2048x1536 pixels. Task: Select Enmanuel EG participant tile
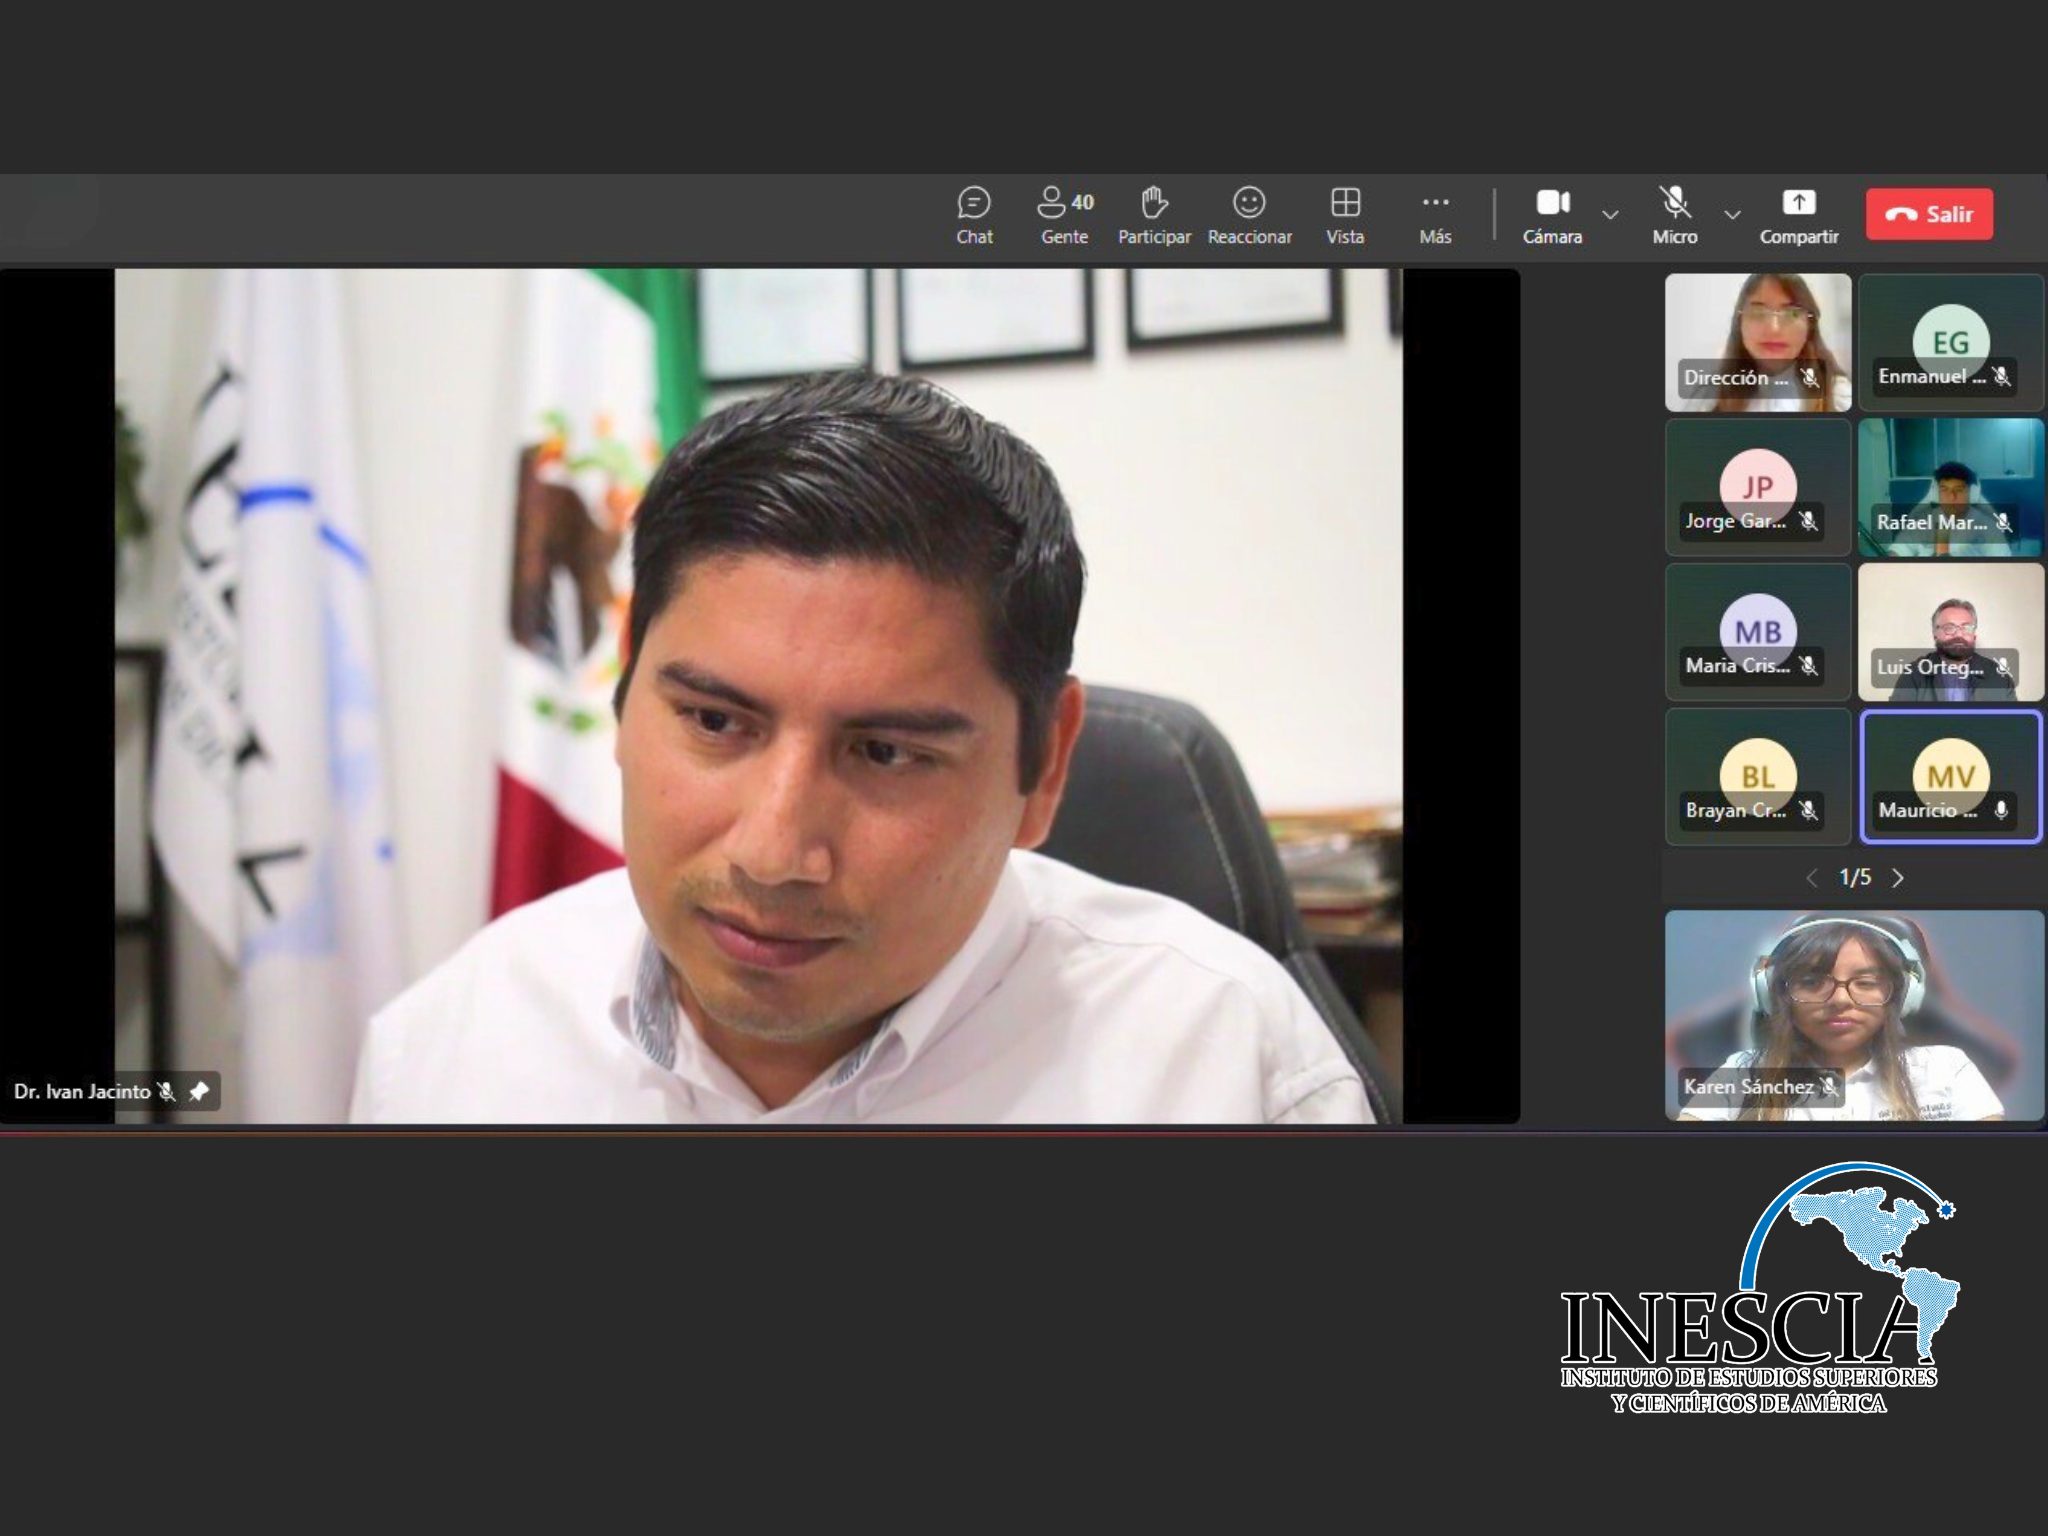click(x=1950, y=342)
